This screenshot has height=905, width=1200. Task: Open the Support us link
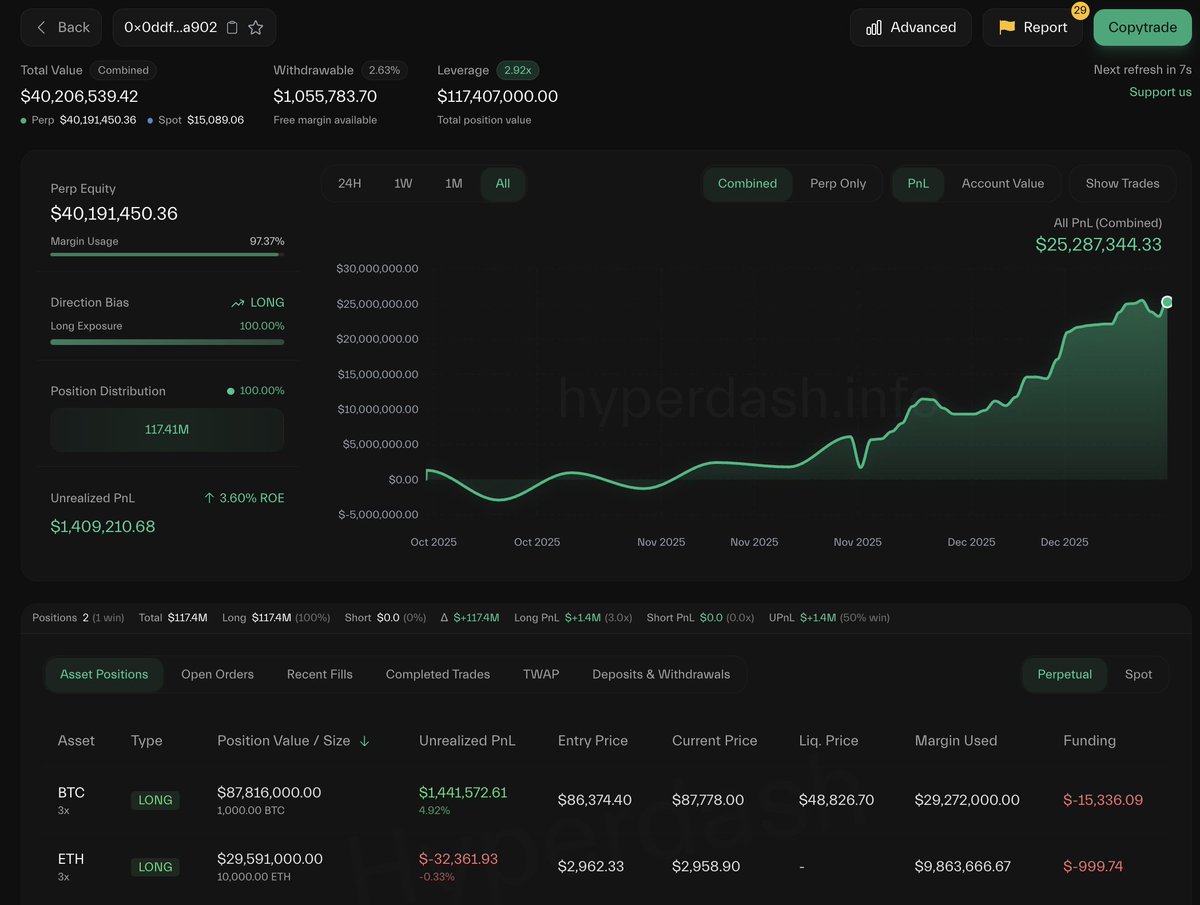click(1160, 91)
